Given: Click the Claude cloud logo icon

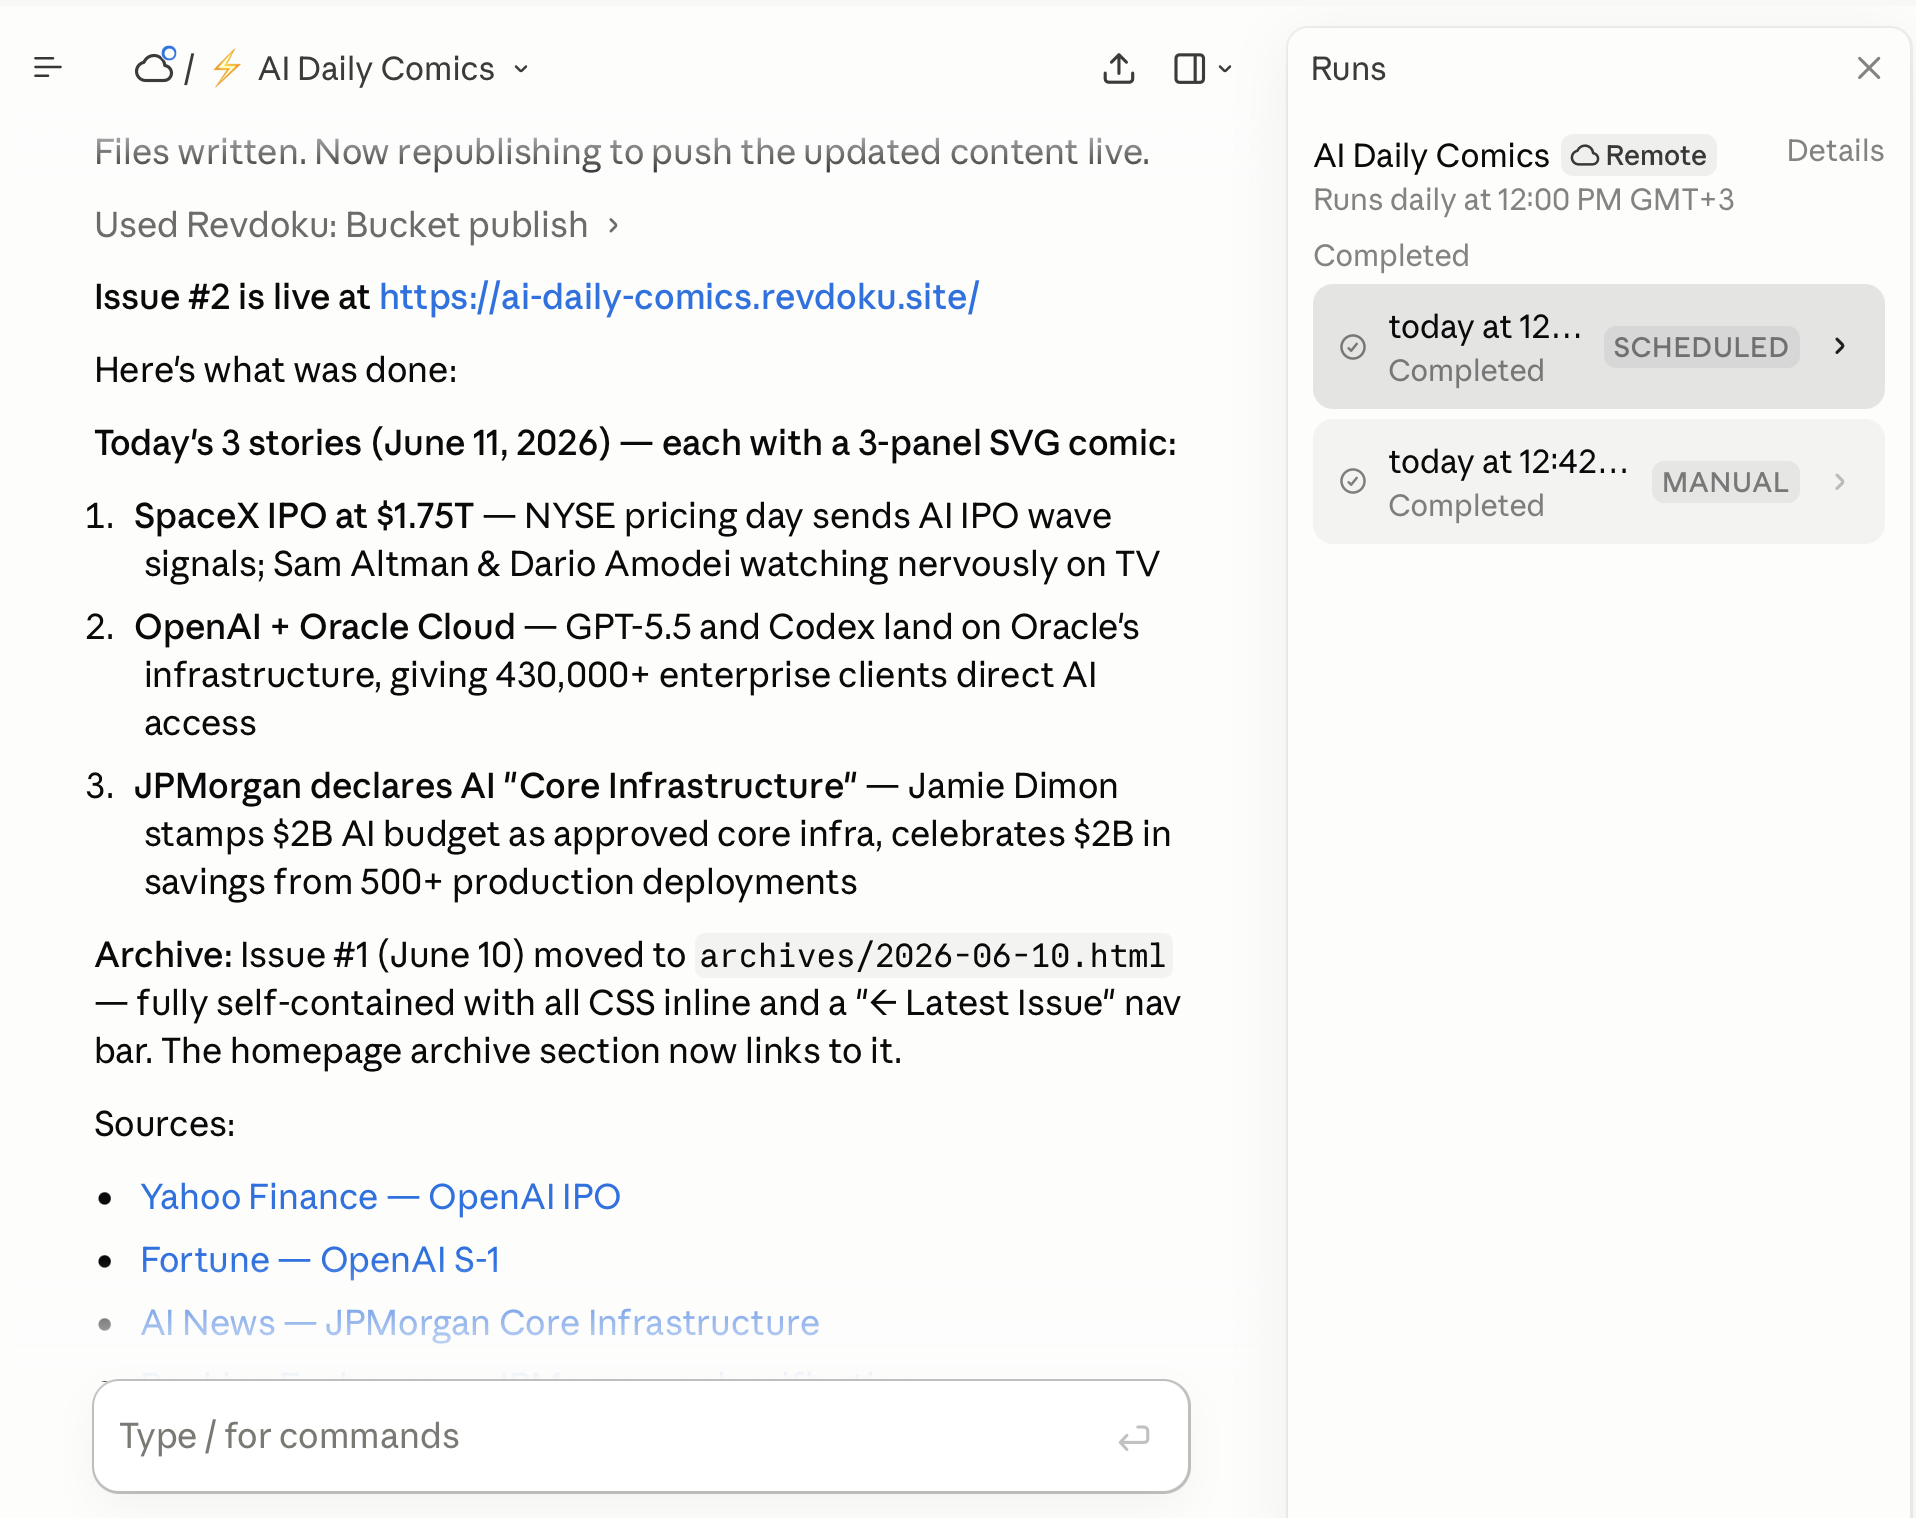Looking at the screenshot, I should (x=156, y=66).
